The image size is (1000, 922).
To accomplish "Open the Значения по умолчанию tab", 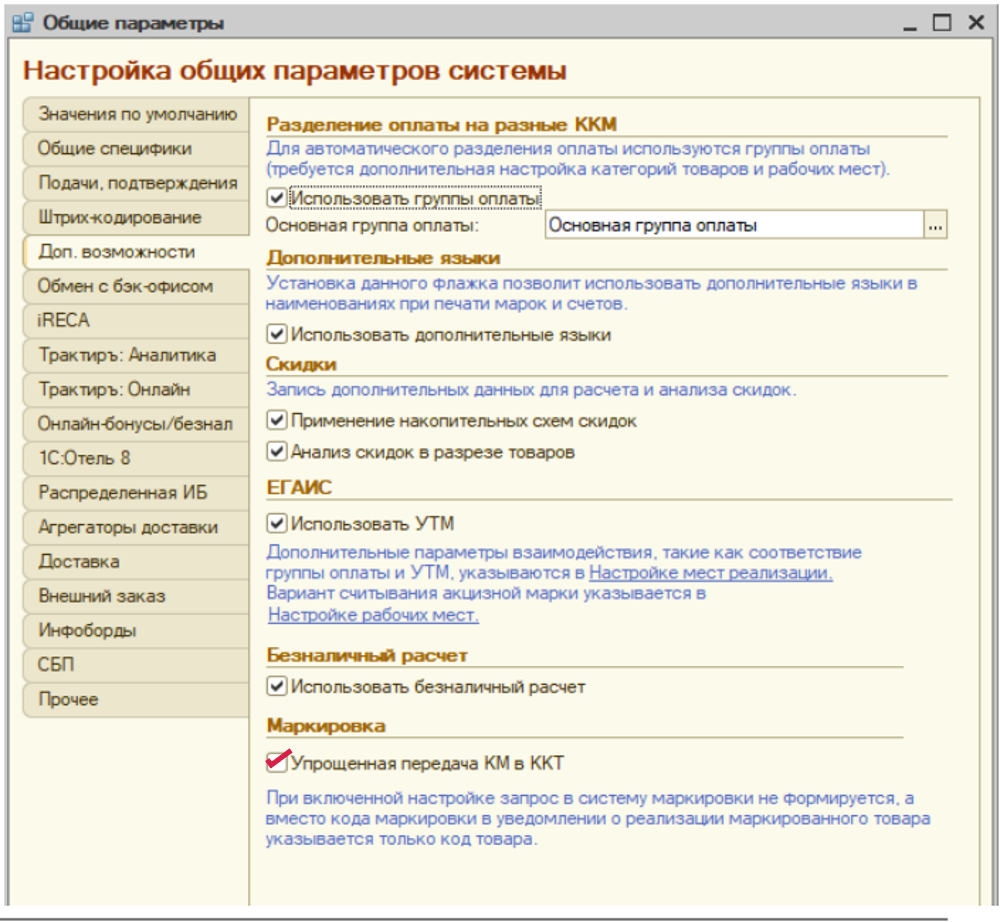I will point(136,114).
